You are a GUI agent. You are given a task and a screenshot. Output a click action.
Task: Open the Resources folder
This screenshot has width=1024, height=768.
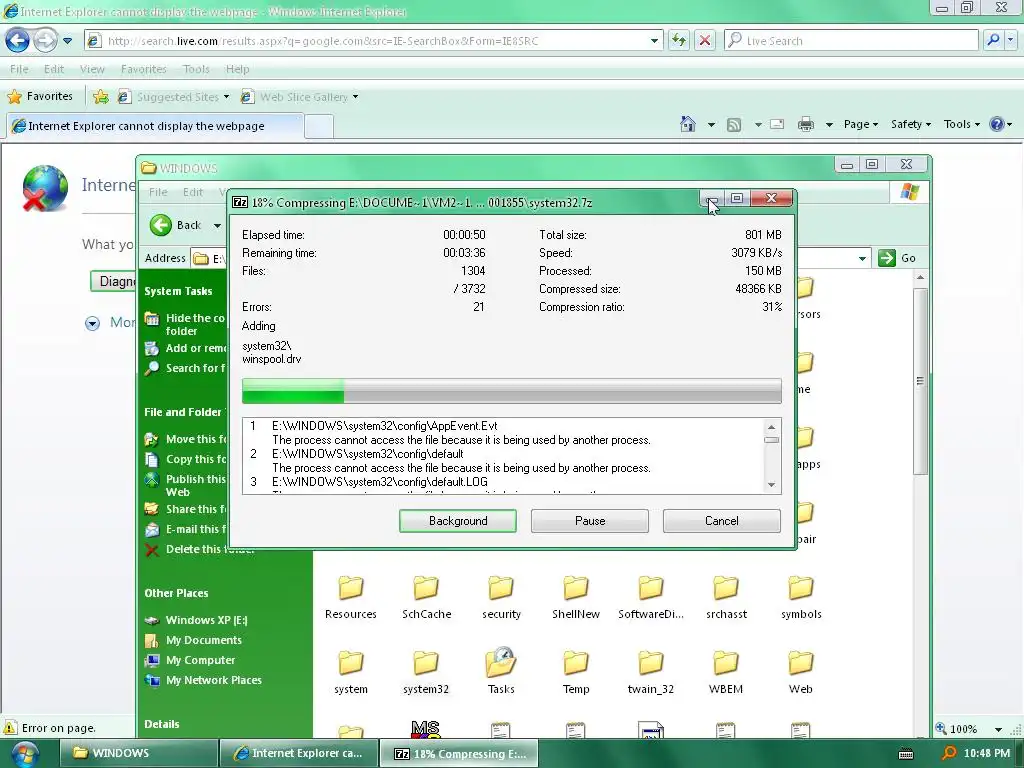pos(351,598)
